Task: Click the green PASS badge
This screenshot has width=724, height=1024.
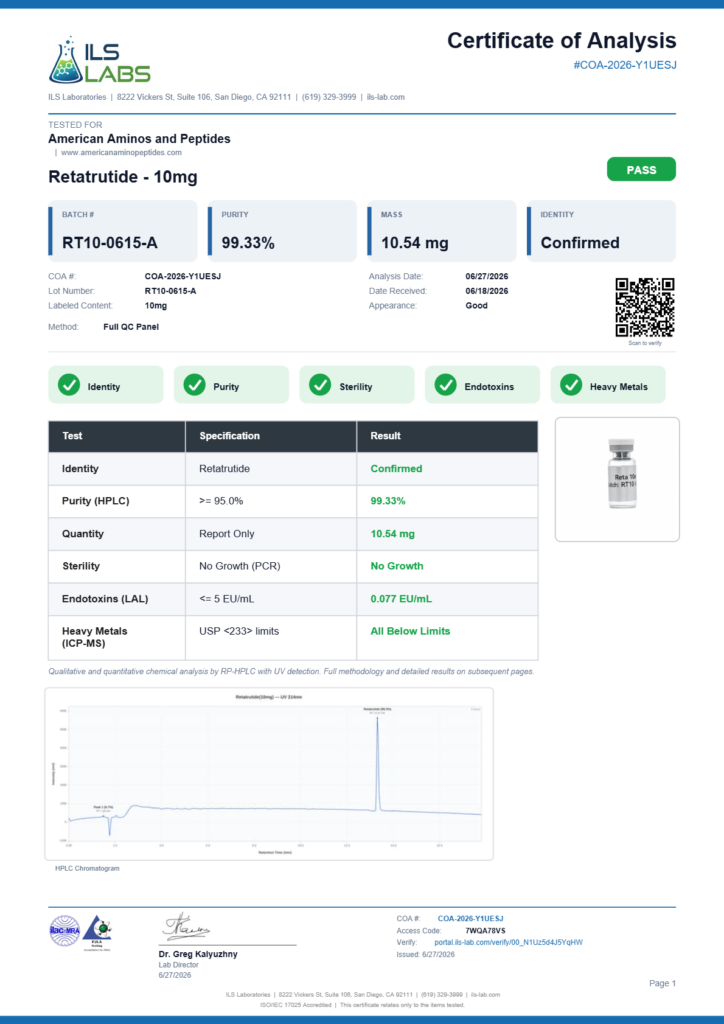Action: 641,170
